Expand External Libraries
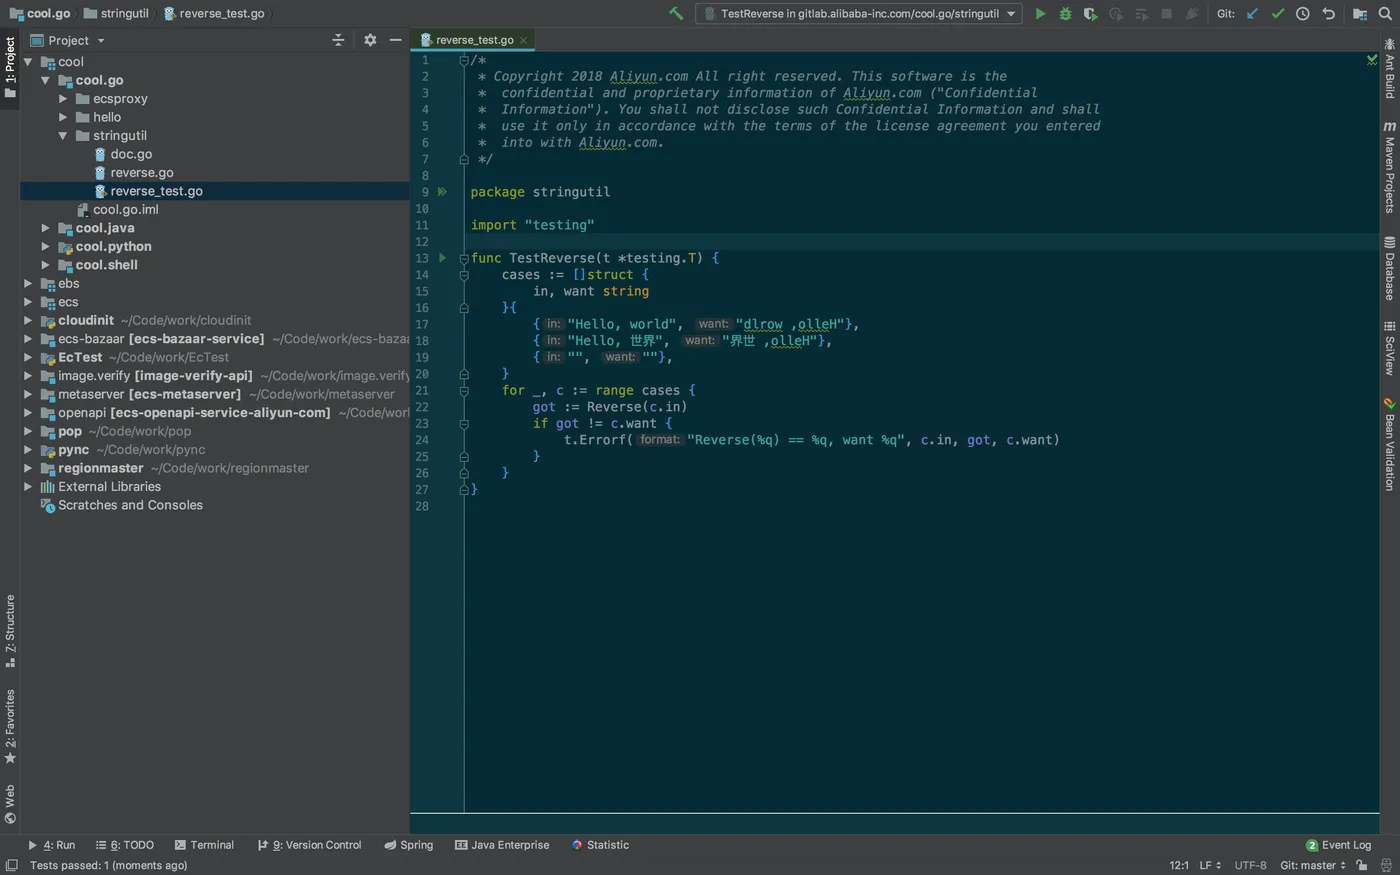The image size is (1400, 875). pos(28,487)
